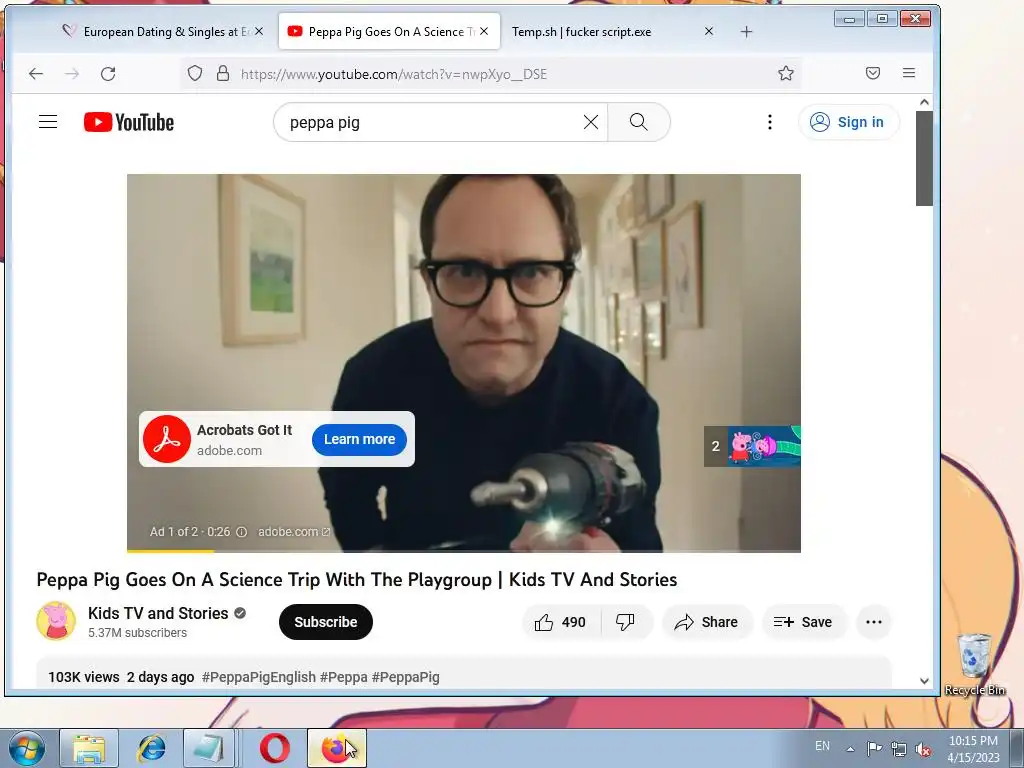Run the YouTube search with magnifier button
1024x768 pixels.
[x=639, y=122]
